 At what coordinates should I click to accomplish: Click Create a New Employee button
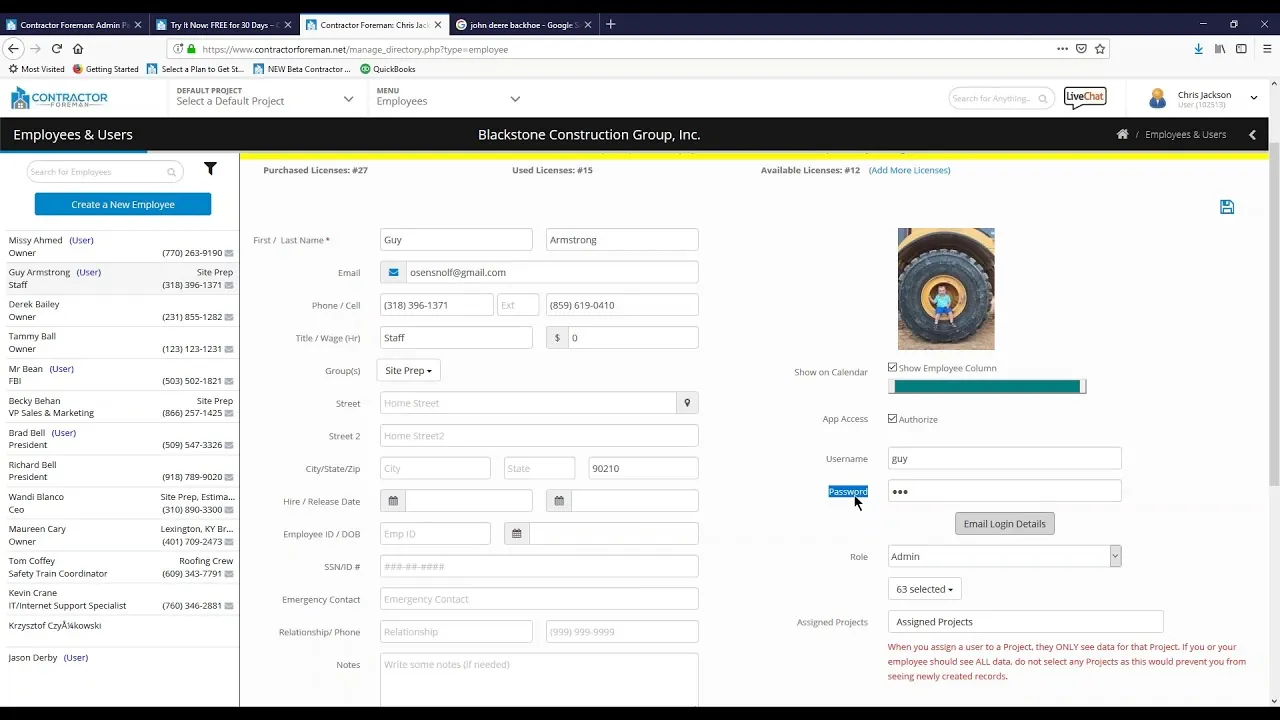123,204
